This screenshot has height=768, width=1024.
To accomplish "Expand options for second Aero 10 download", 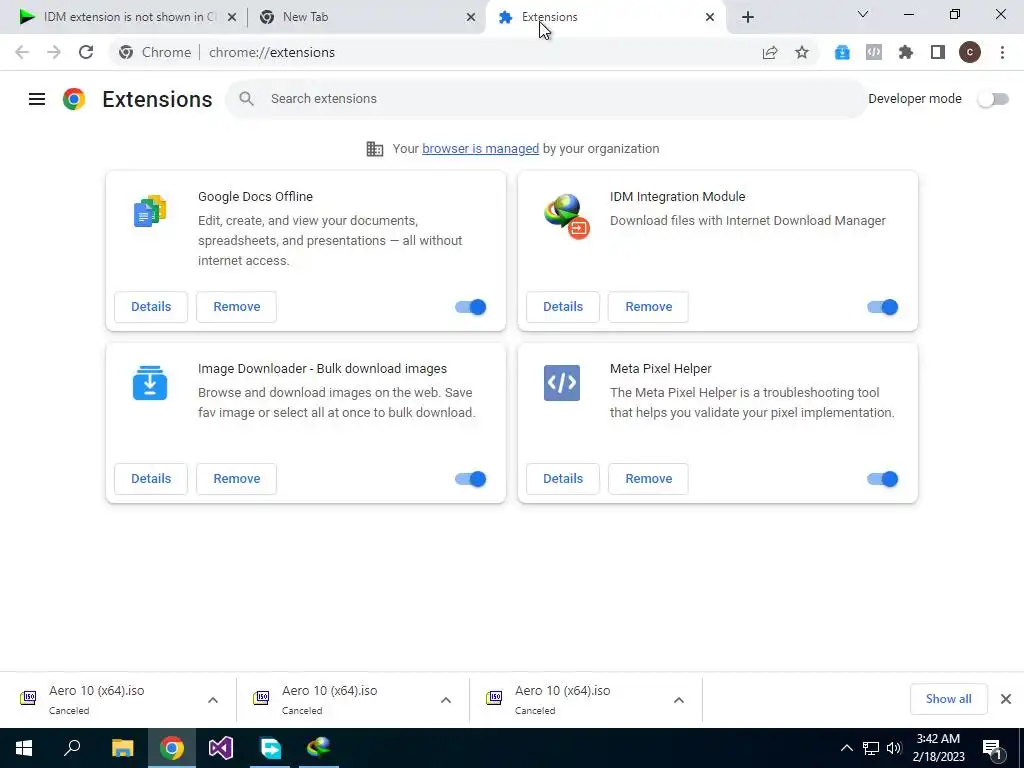I will coord(446,700).
